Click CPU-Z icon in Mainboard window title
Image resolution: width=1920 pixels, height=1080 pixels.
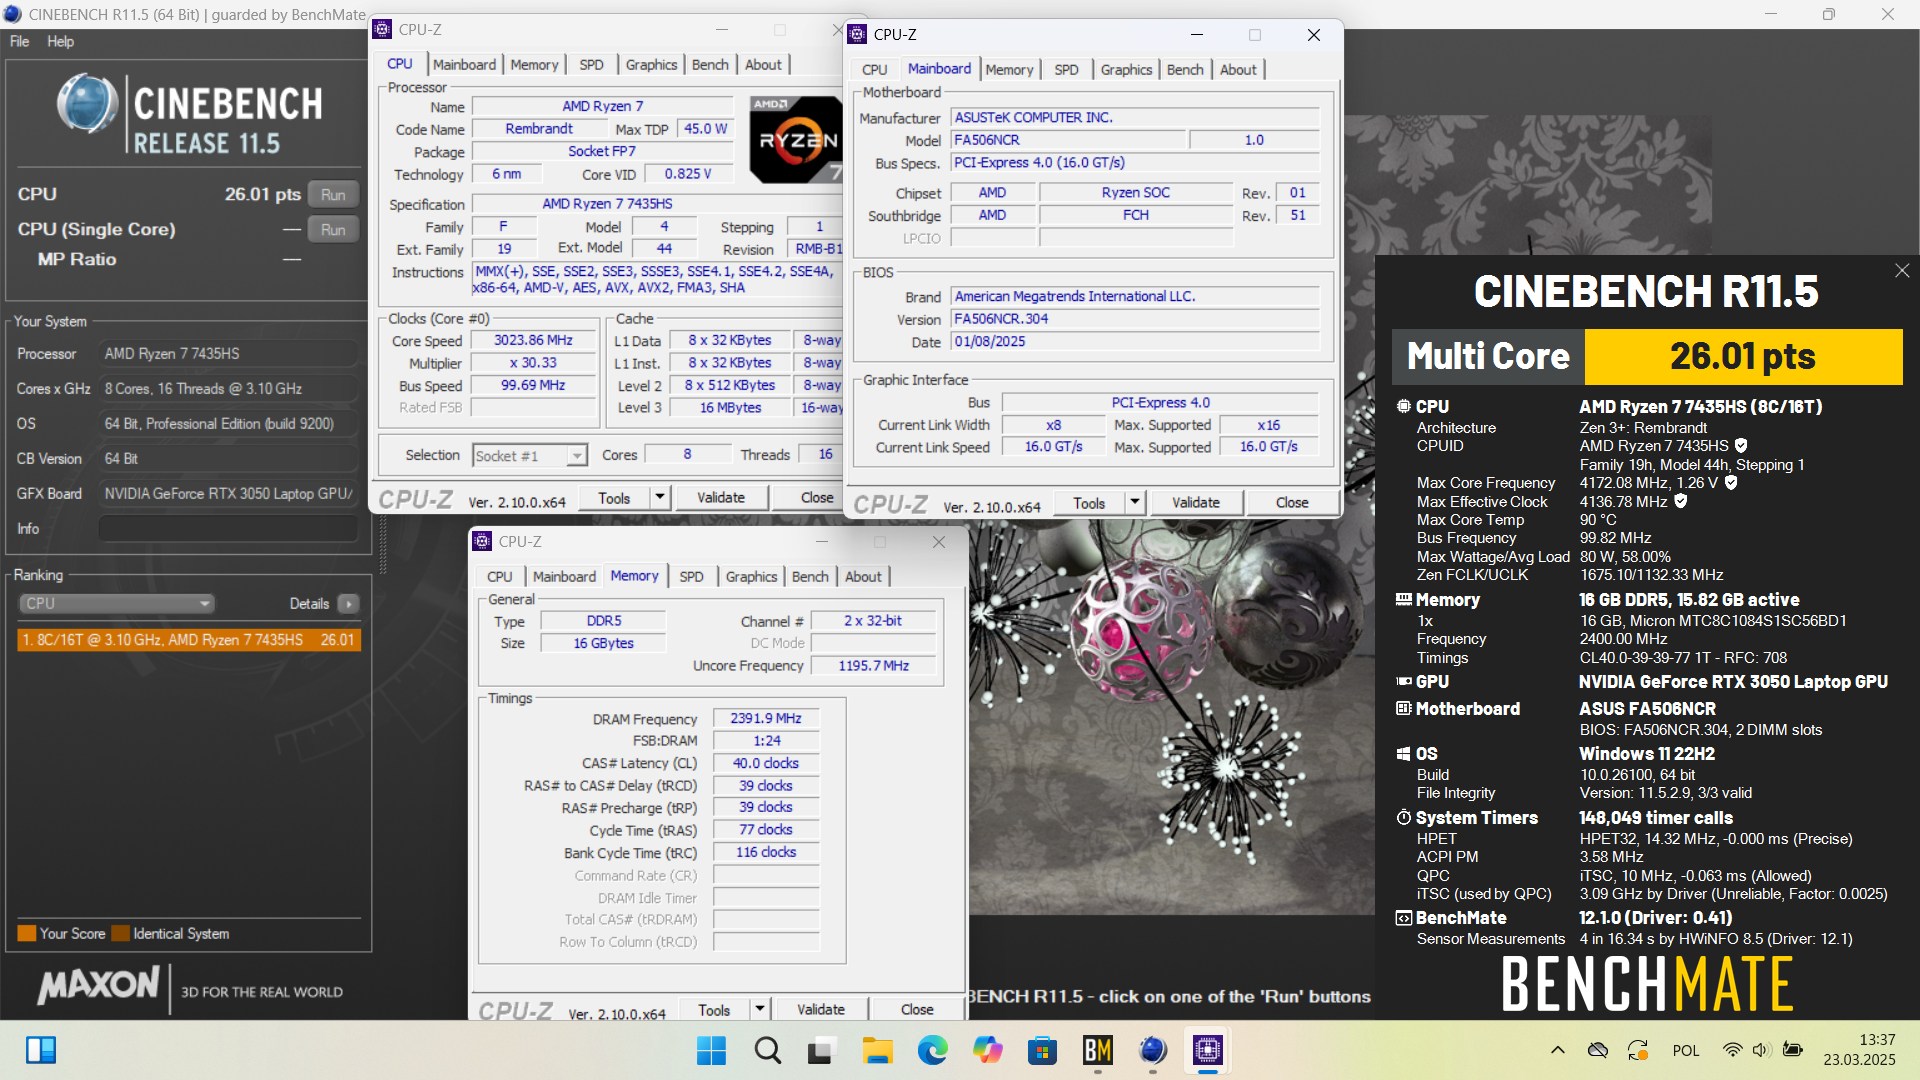coord(857,34)
